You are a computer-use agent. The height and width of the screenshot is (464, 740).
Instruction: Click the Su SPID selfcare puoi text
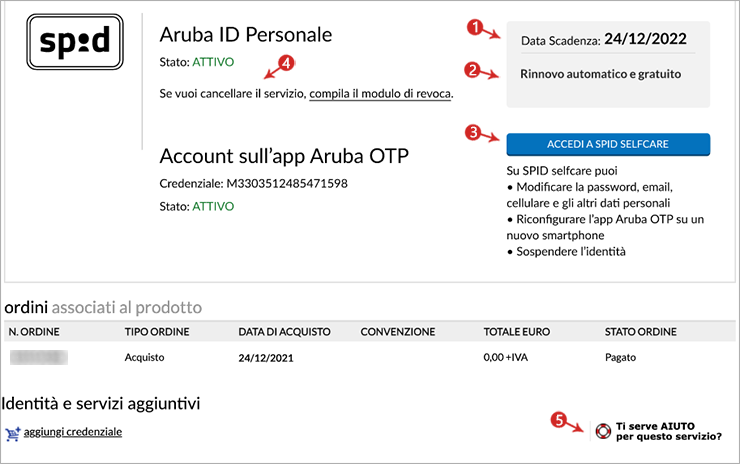click(x=562, y=170)
